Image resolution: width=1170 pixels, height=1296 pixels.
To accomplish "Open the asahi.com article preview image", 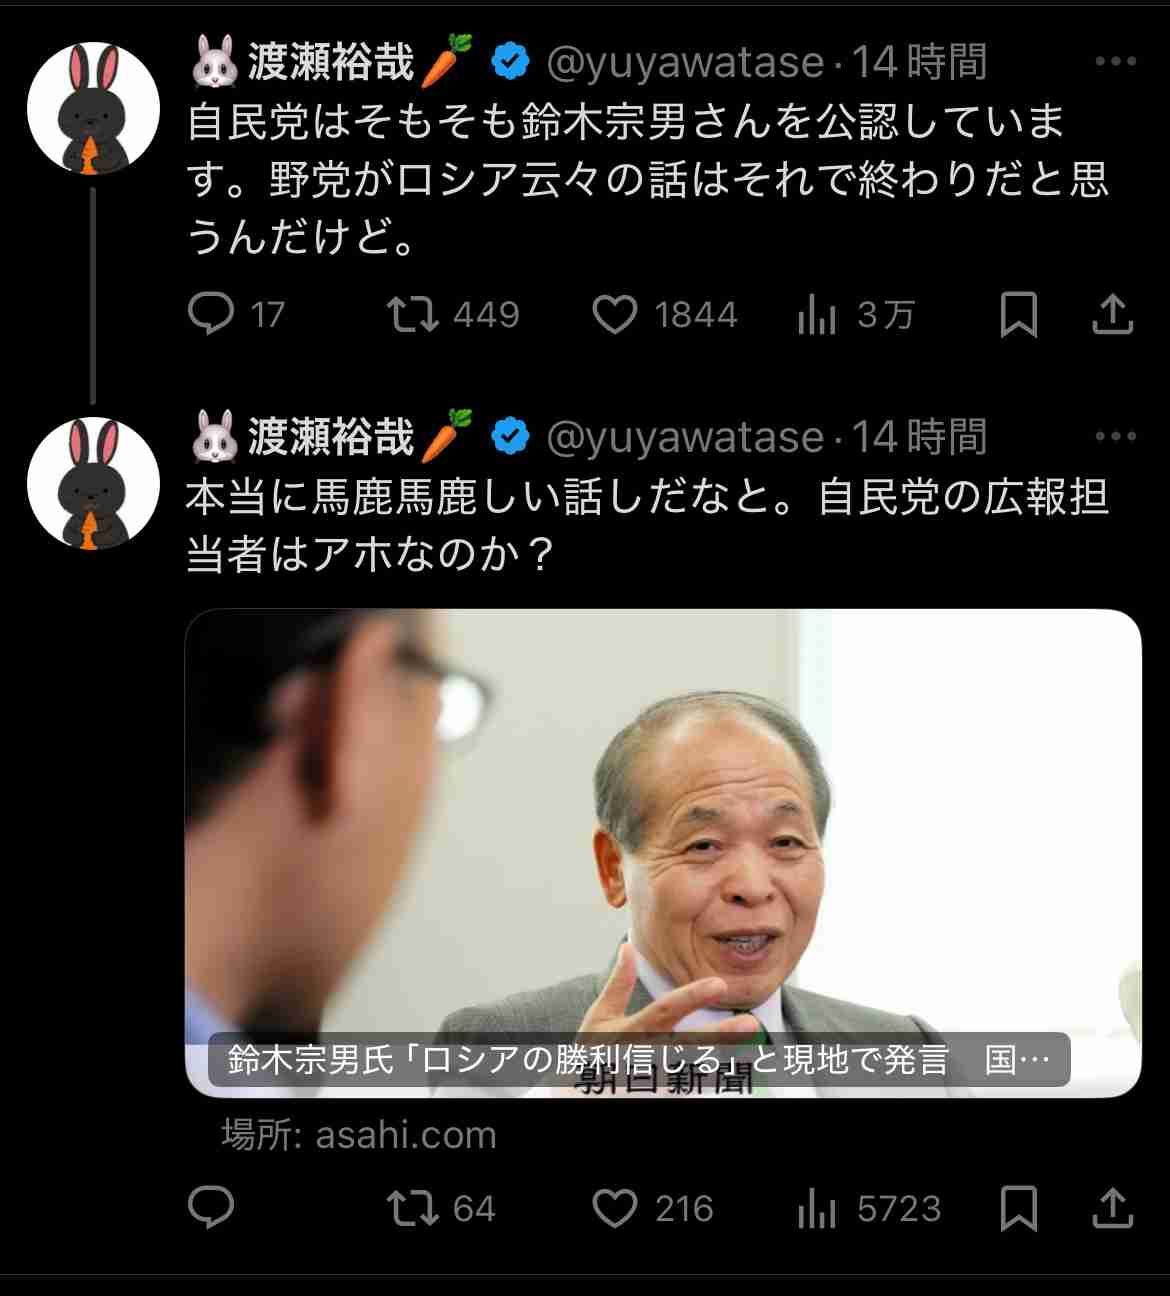I will pyautogui.click(x=663, y=853).
